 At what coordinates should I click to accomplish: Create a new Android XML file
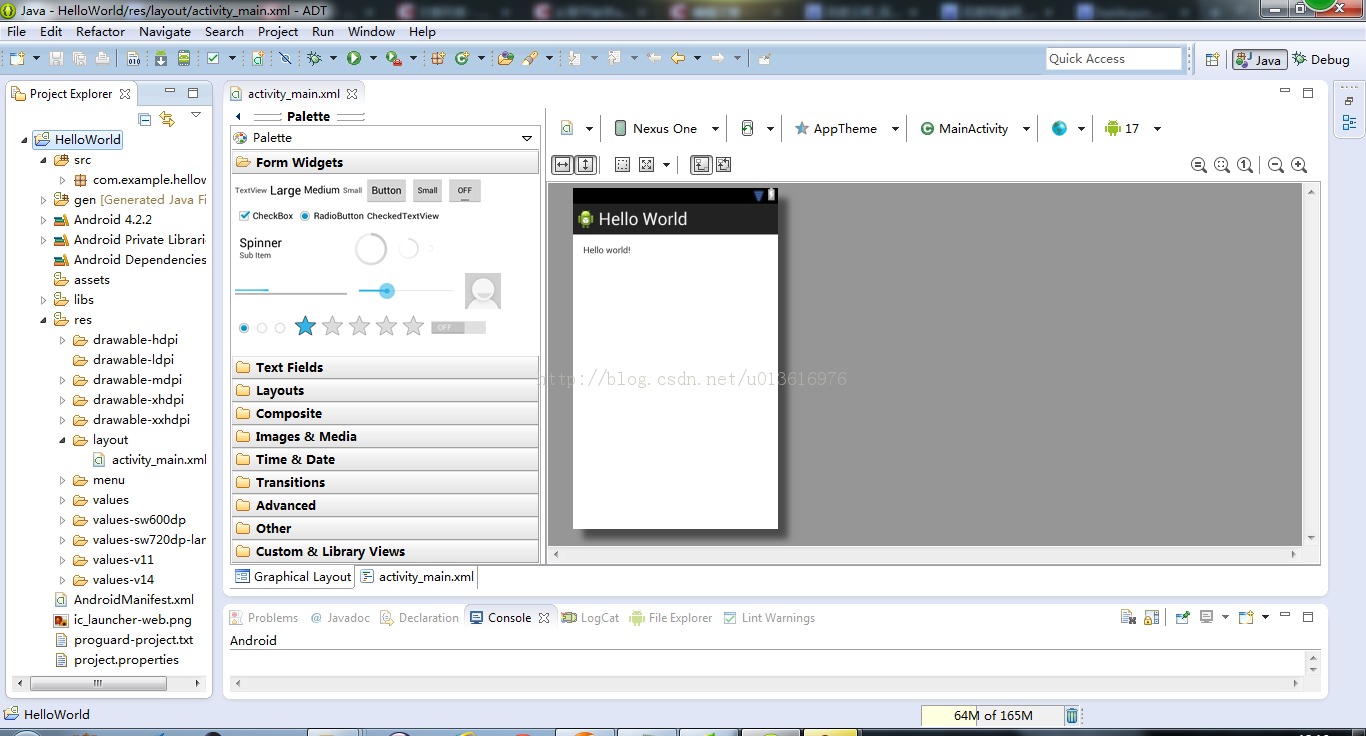pyautogui.click(x=258, y=59)
